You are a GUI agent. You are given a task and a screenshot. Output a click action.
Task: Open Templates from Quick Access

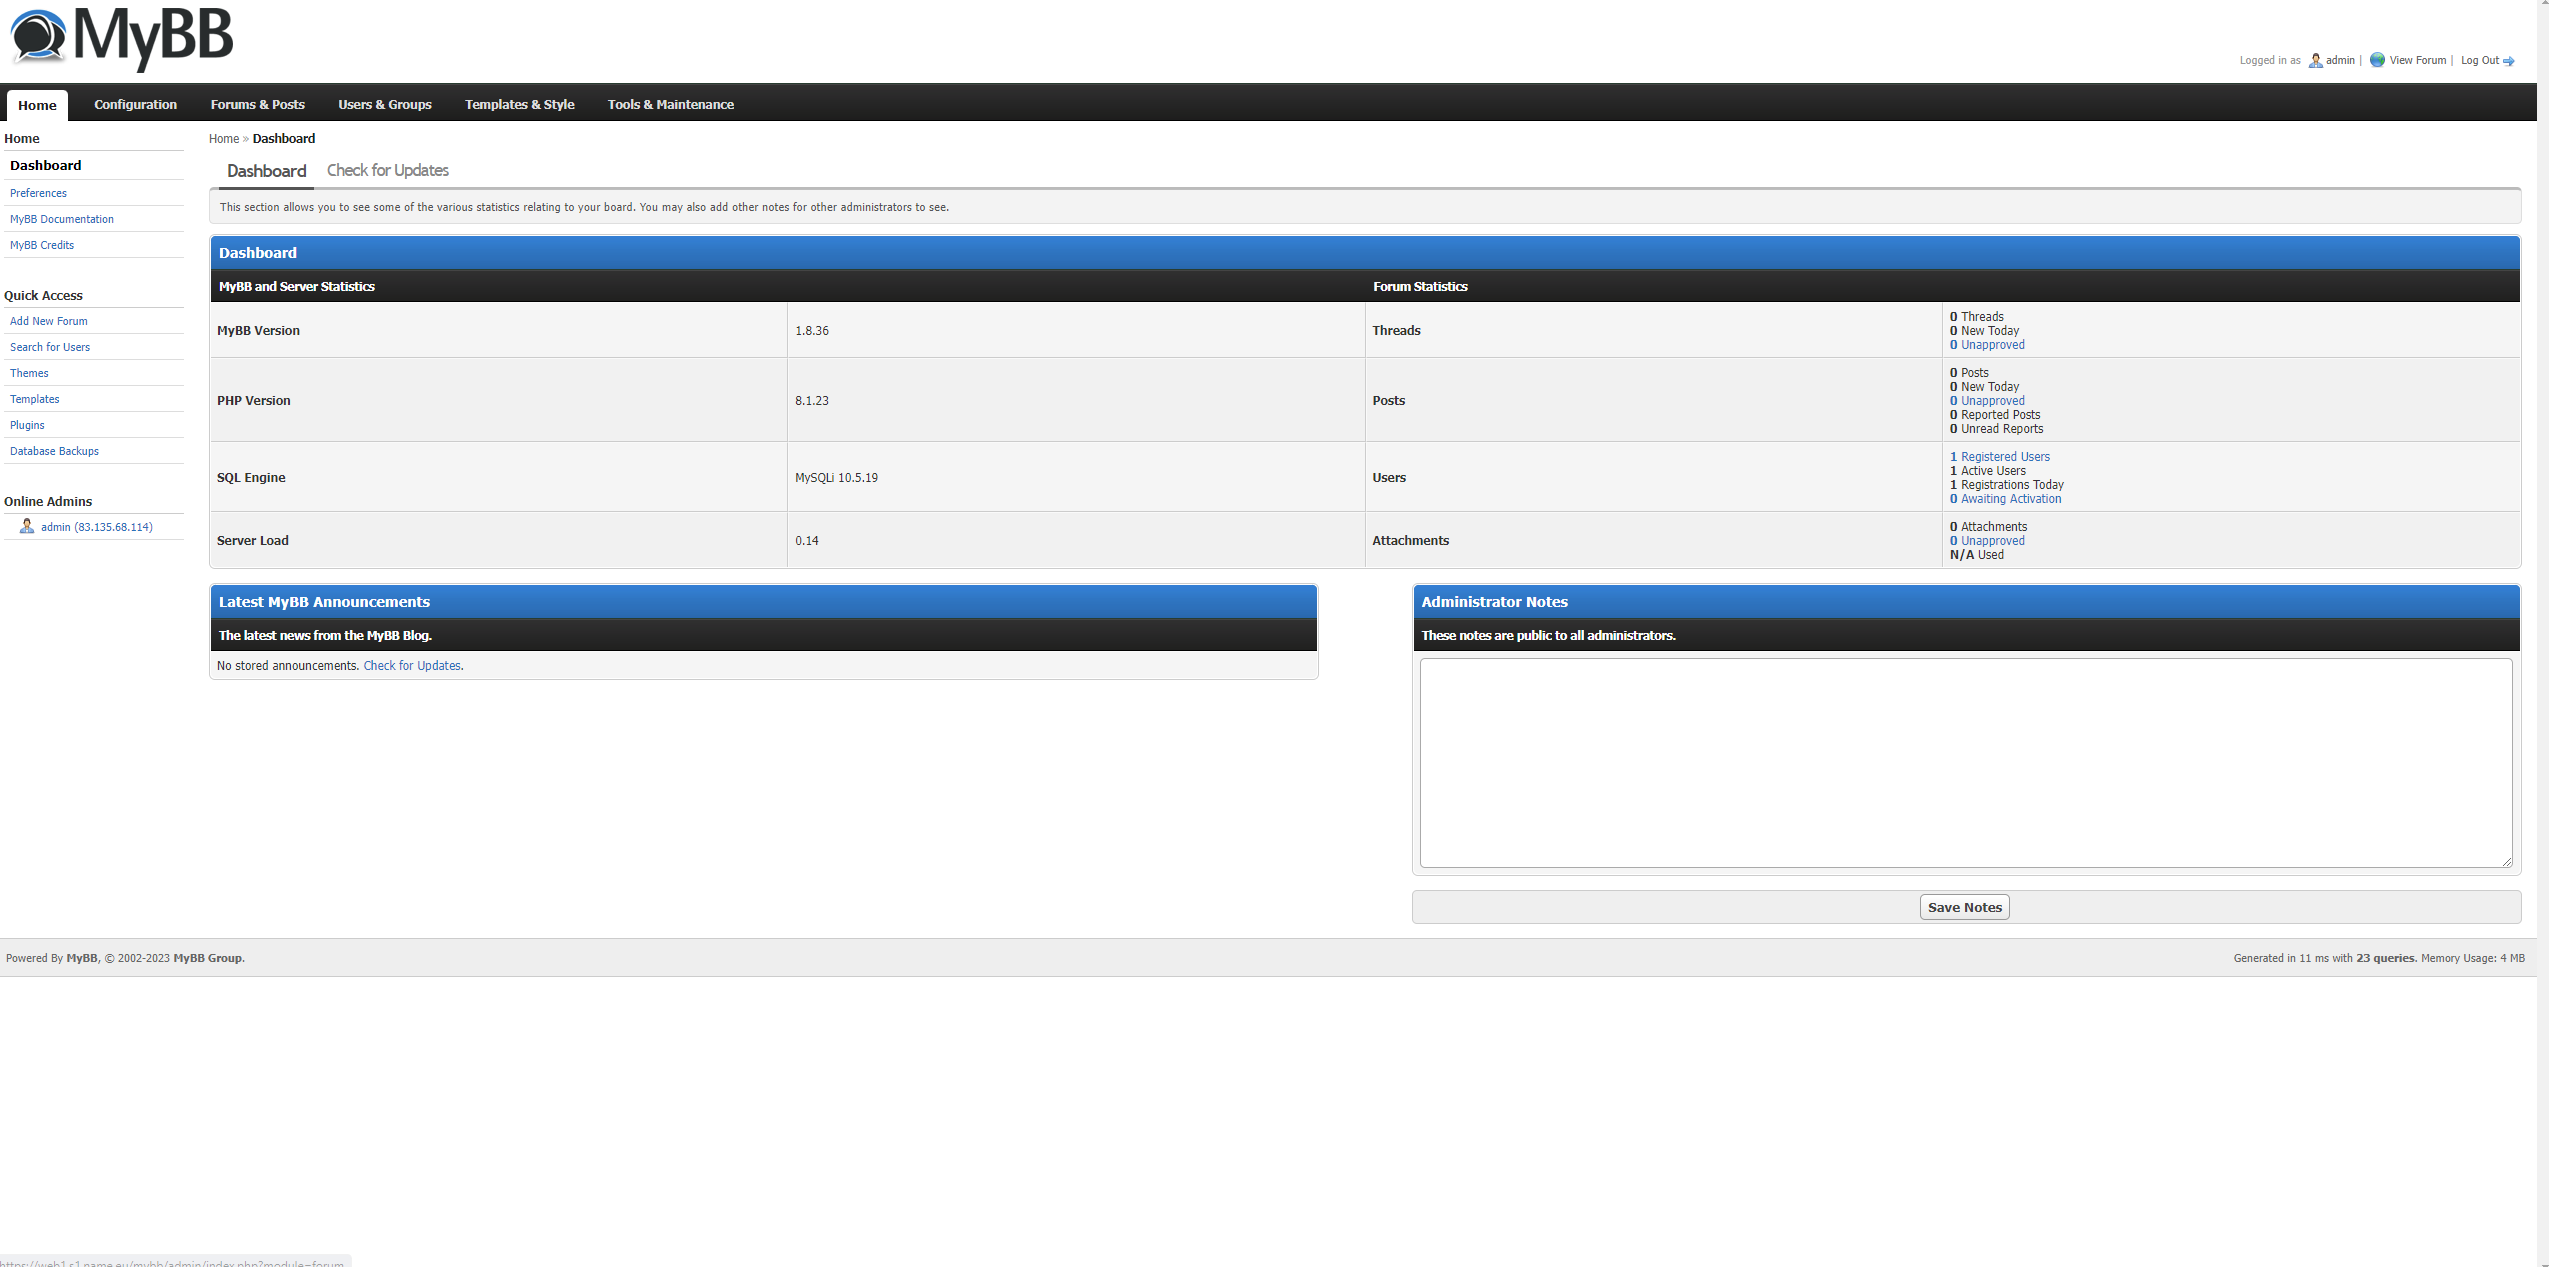pyautogui.click(x=35, y=399)
